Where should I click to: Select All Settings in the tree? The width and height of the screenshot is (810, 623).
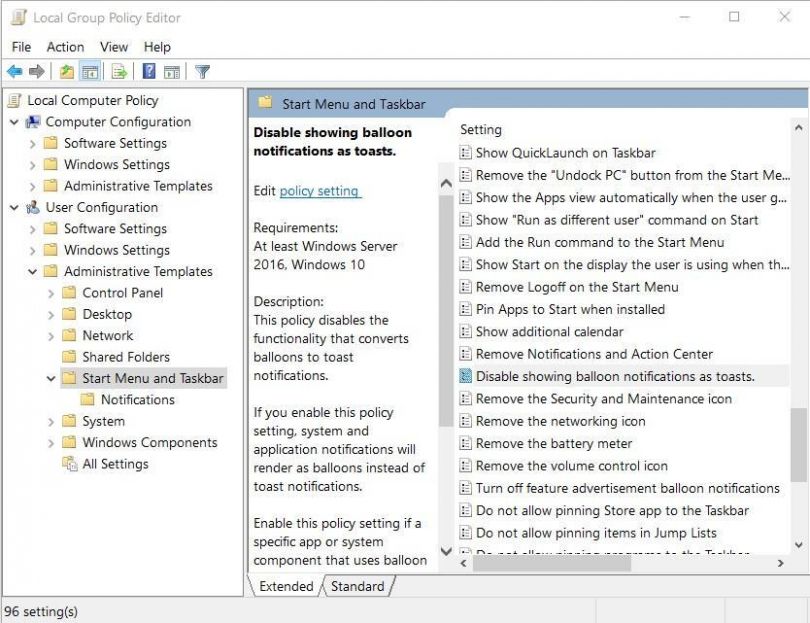(115, 464)
